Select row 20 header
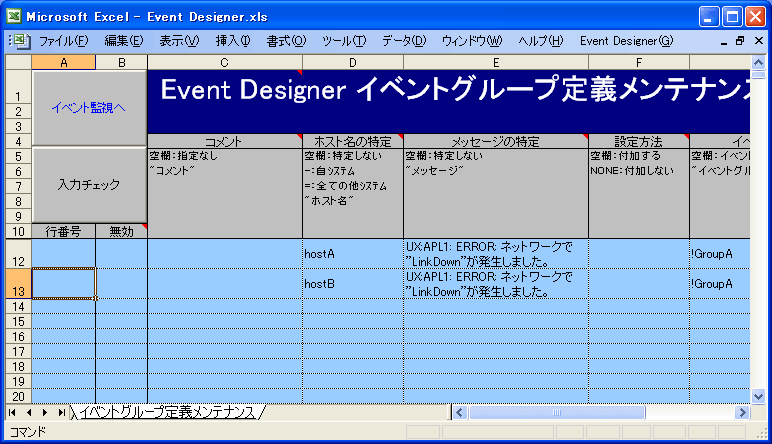Viewport: 772px width, 444px height. [19, 396]
